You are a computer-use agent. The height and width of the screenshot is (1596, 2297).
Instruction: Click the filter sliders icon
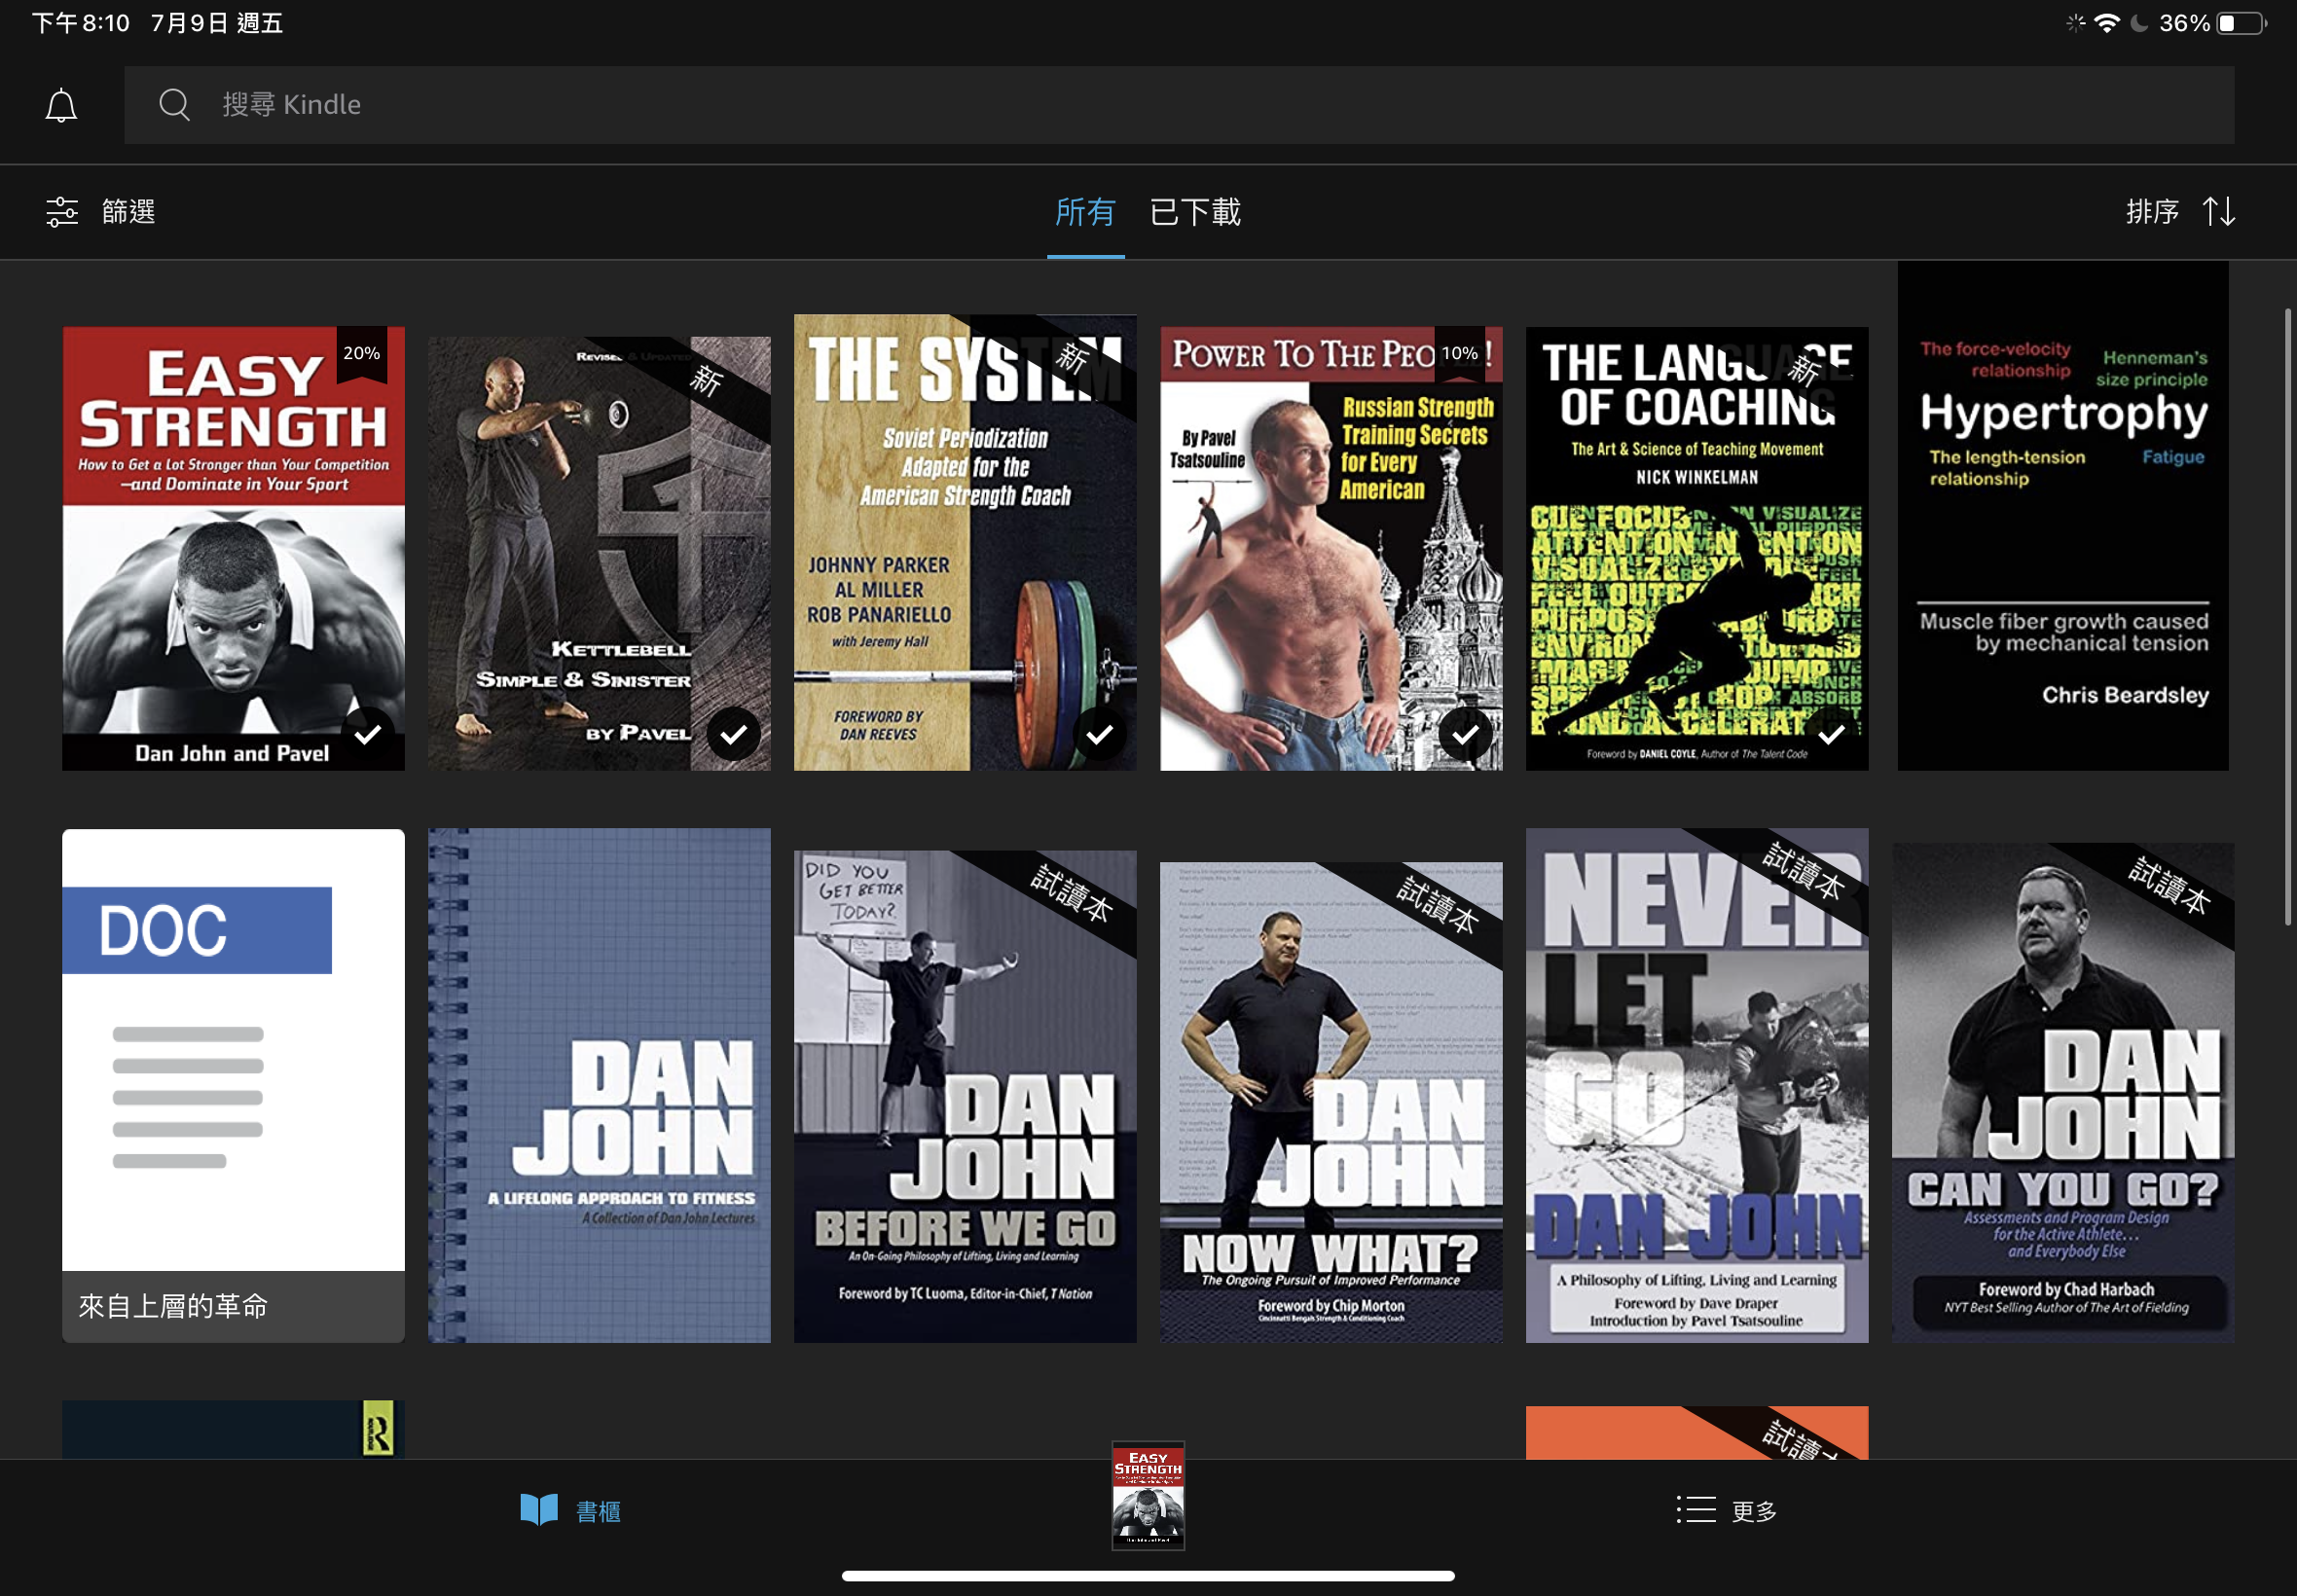click(62, 212)
